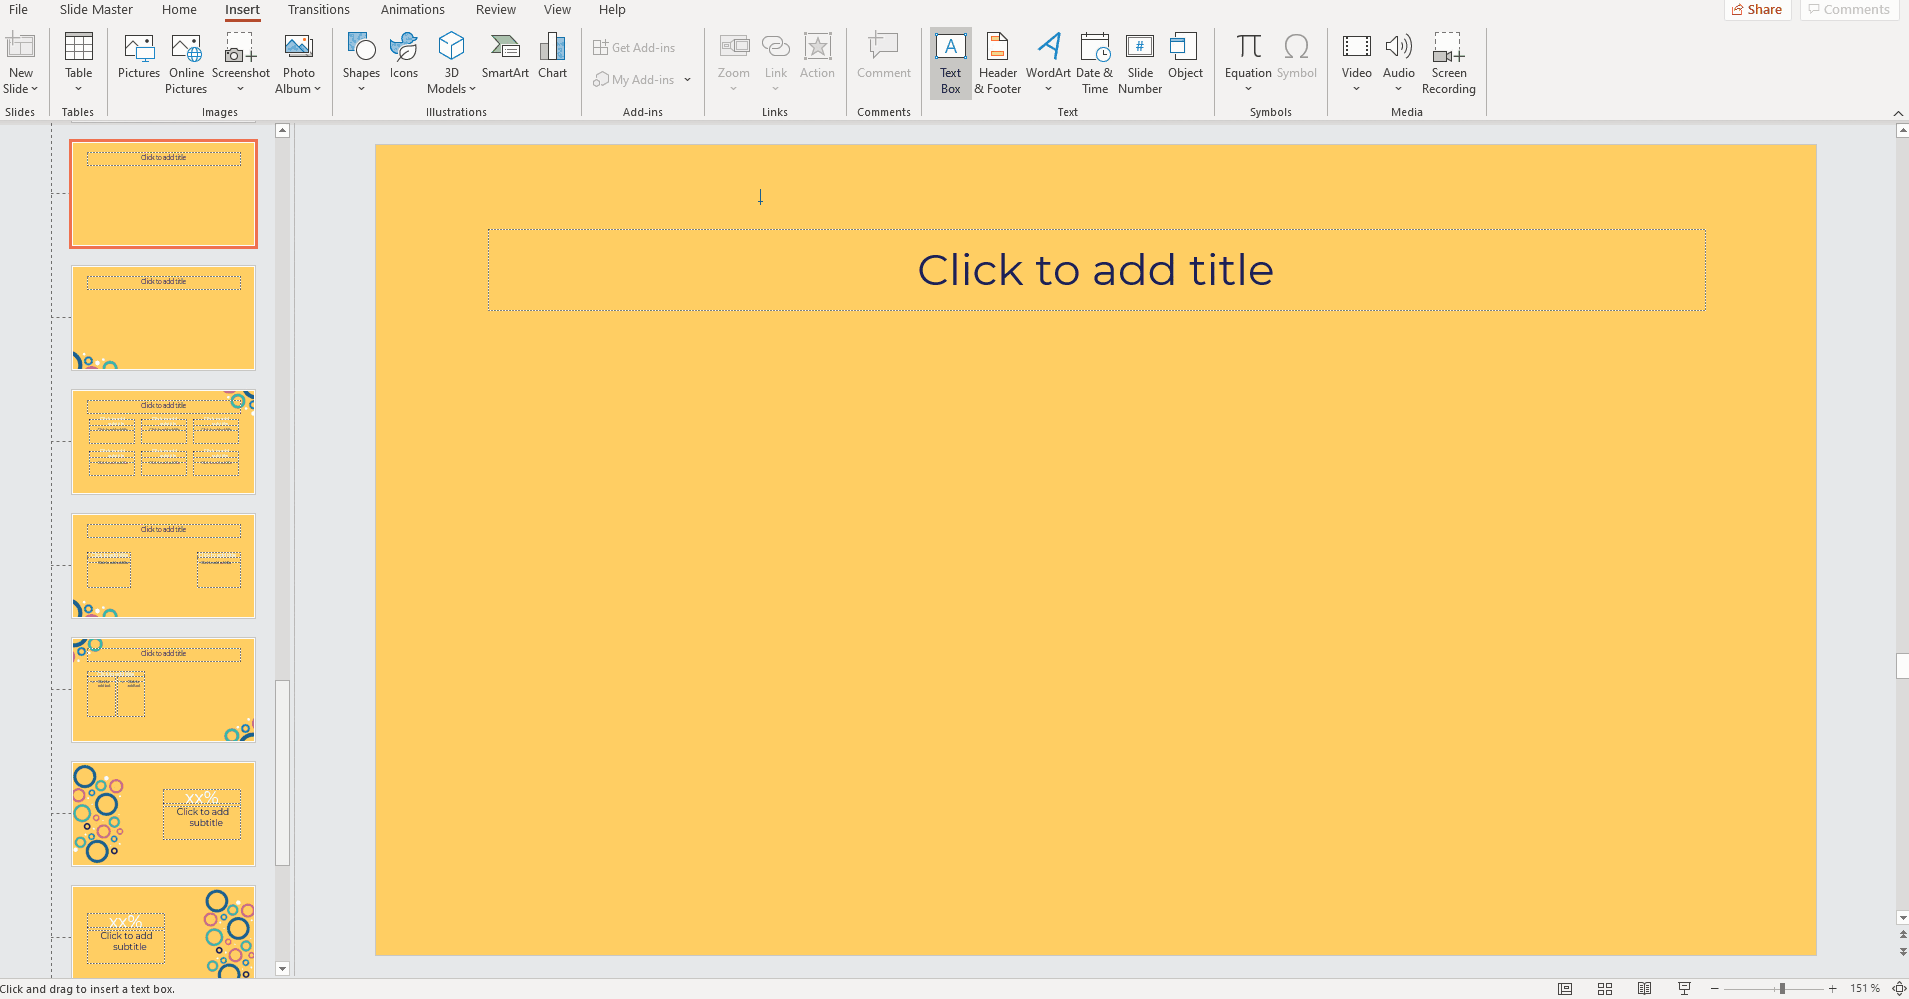
Task: Collapse the ribbon with the chevron
Action: (1898, 113)
